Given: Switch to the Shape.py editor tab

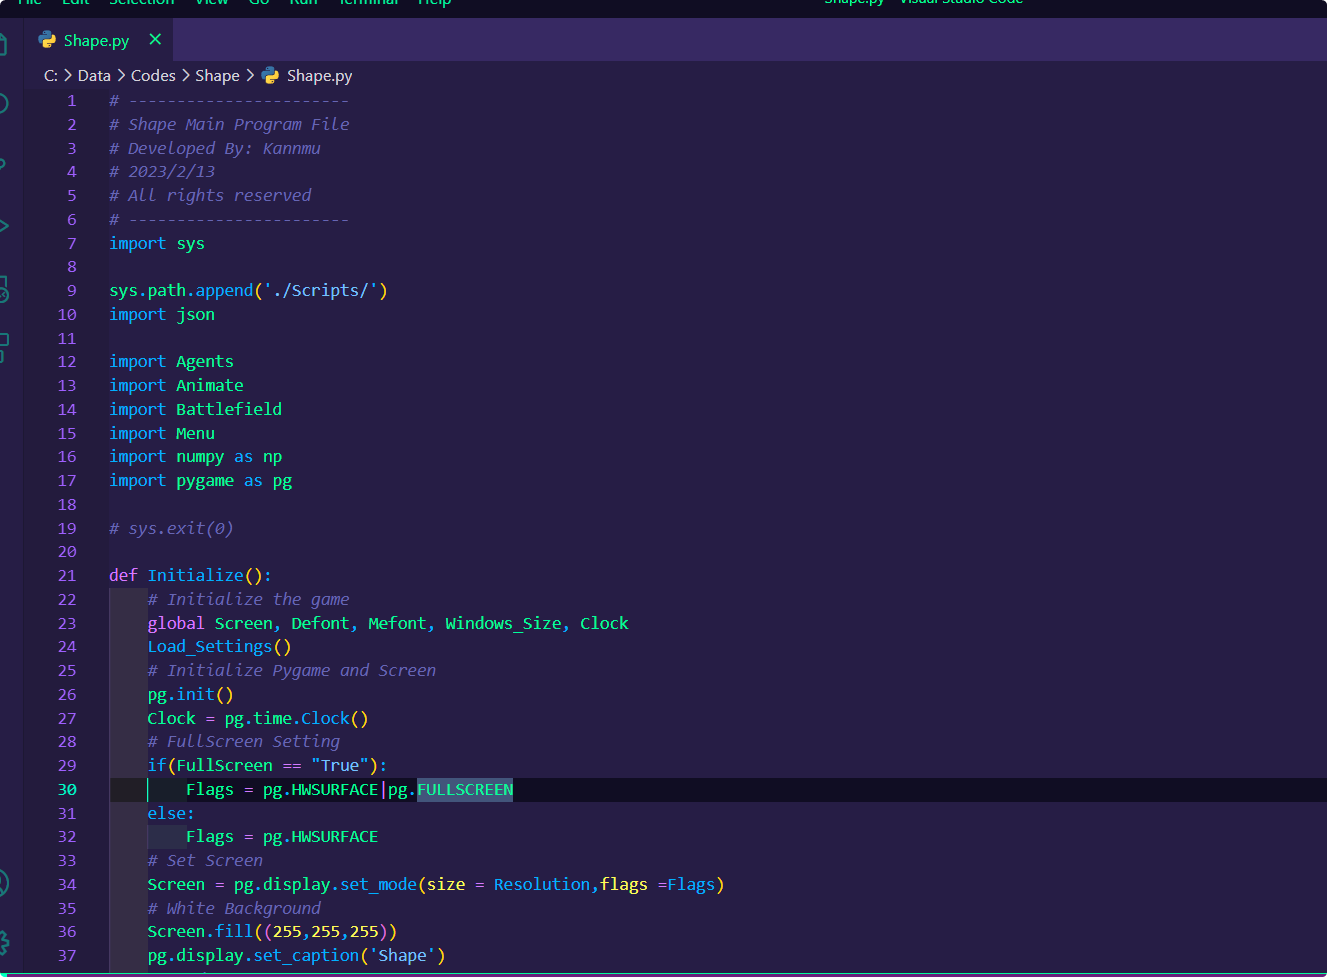Looking at the screenshot, I should point(97,40).
